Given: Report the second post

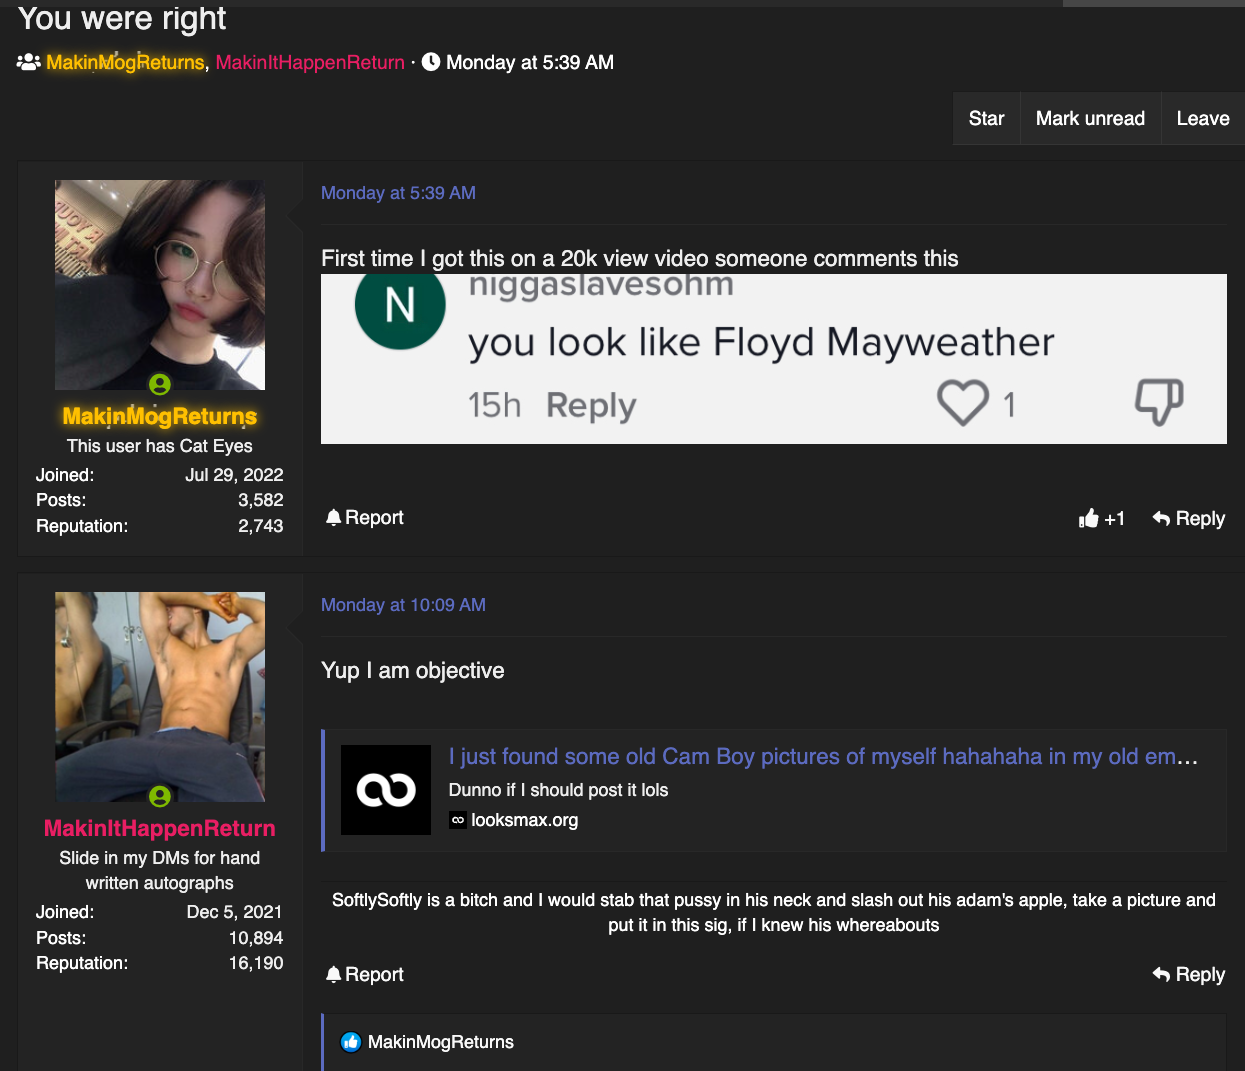Looking at the screenshot, I should (365, 974).
